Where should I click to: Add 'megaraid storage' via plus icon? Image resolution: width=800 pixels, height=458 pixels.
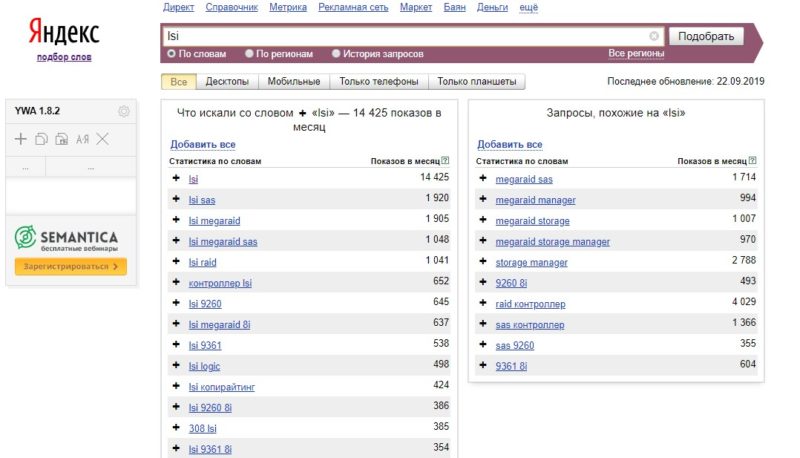[483, 220]
